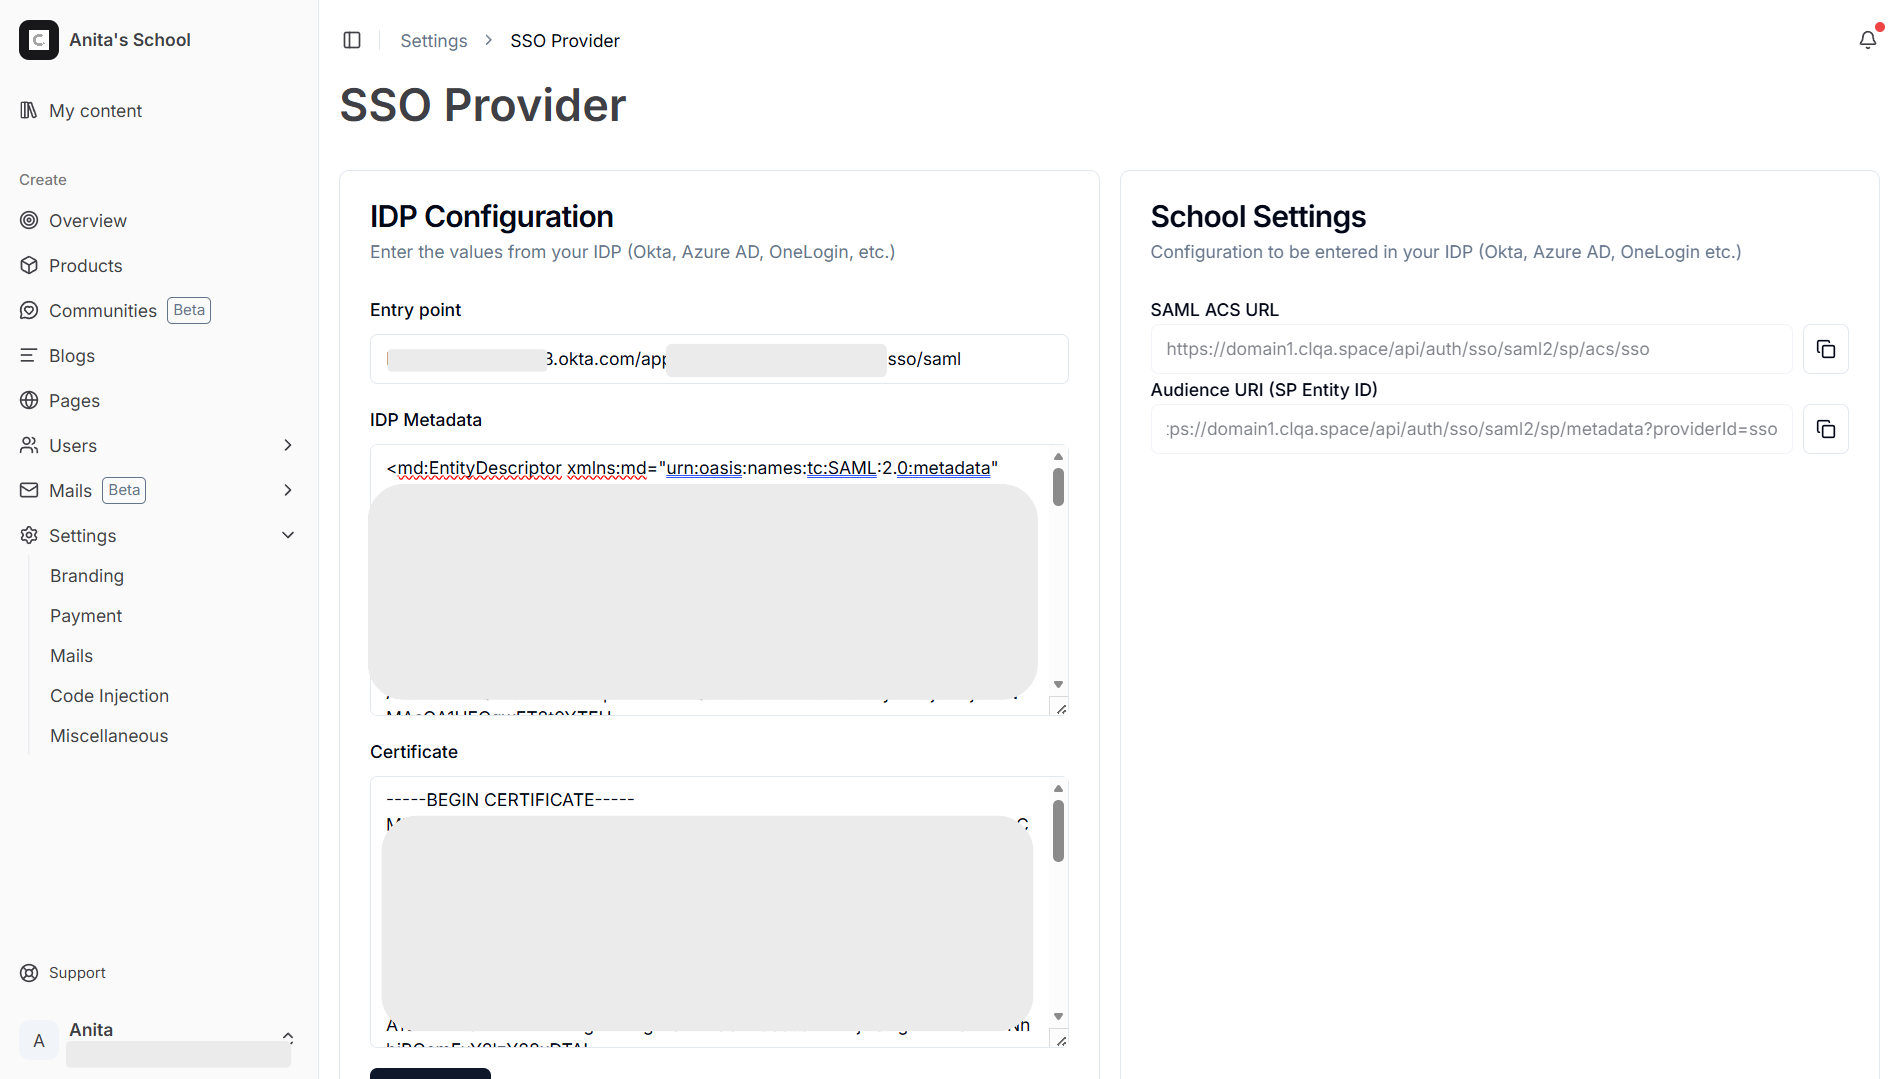Collapse the Settings submenu

(288, 535)
